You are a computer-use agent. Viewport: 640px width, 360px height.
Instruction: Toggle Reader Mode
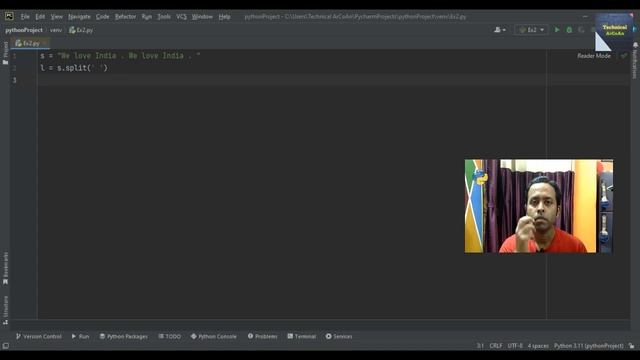coord(594,56)
